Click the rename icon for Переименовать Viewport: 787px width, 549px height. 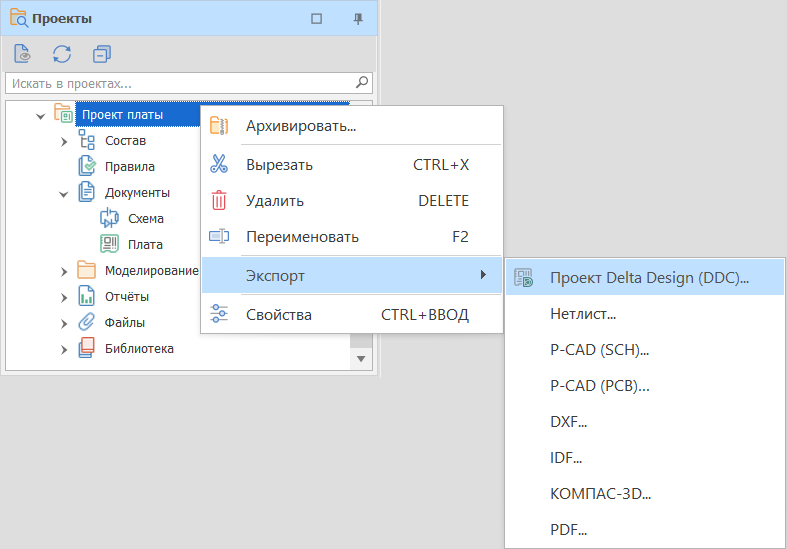coord(219,236)
